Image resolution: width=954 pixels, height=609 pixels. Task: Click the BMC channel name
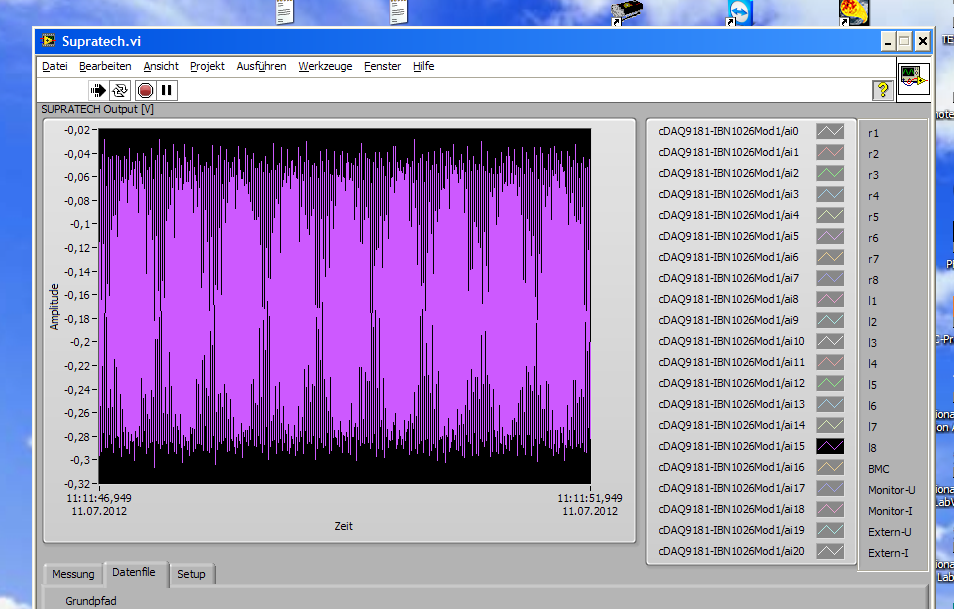click(x=879, y=469)
